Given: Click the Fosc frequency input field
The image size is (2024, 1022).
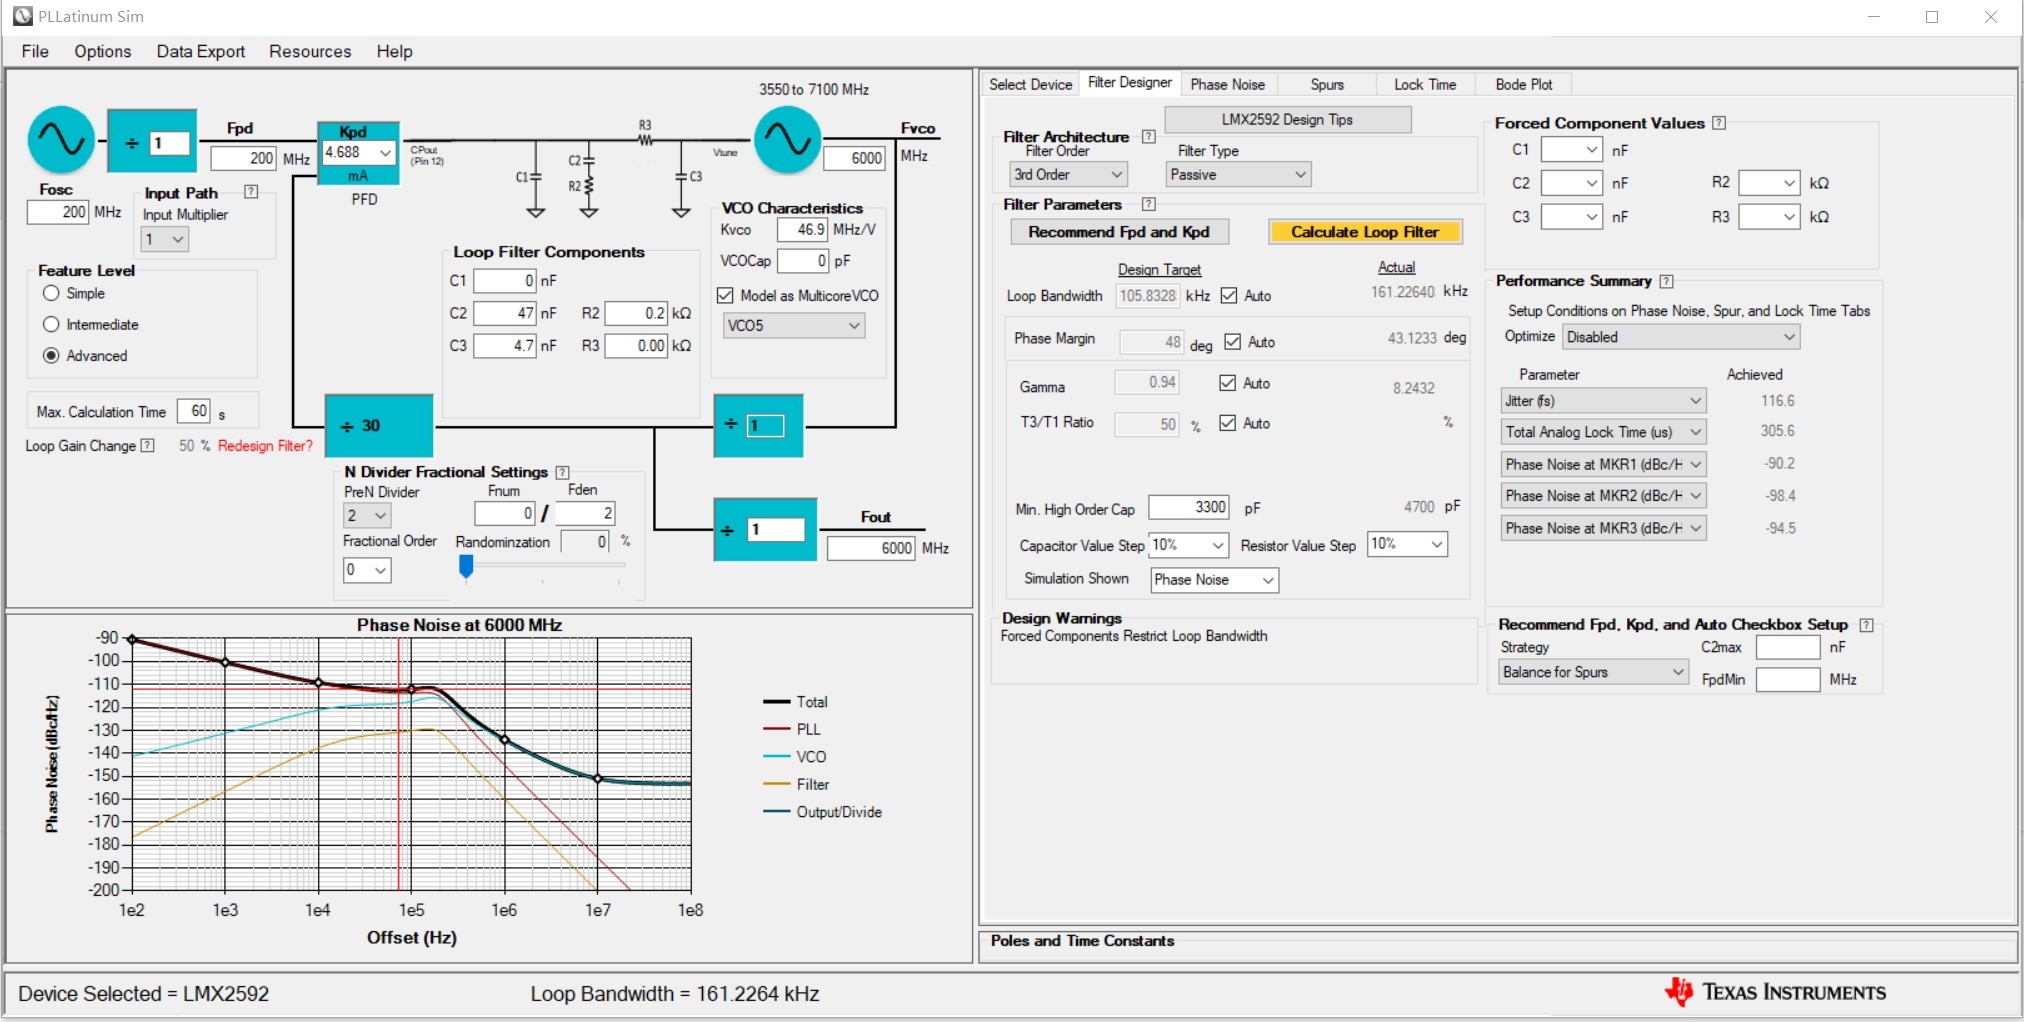Looking at the screenshot, I should click(58, 212).
